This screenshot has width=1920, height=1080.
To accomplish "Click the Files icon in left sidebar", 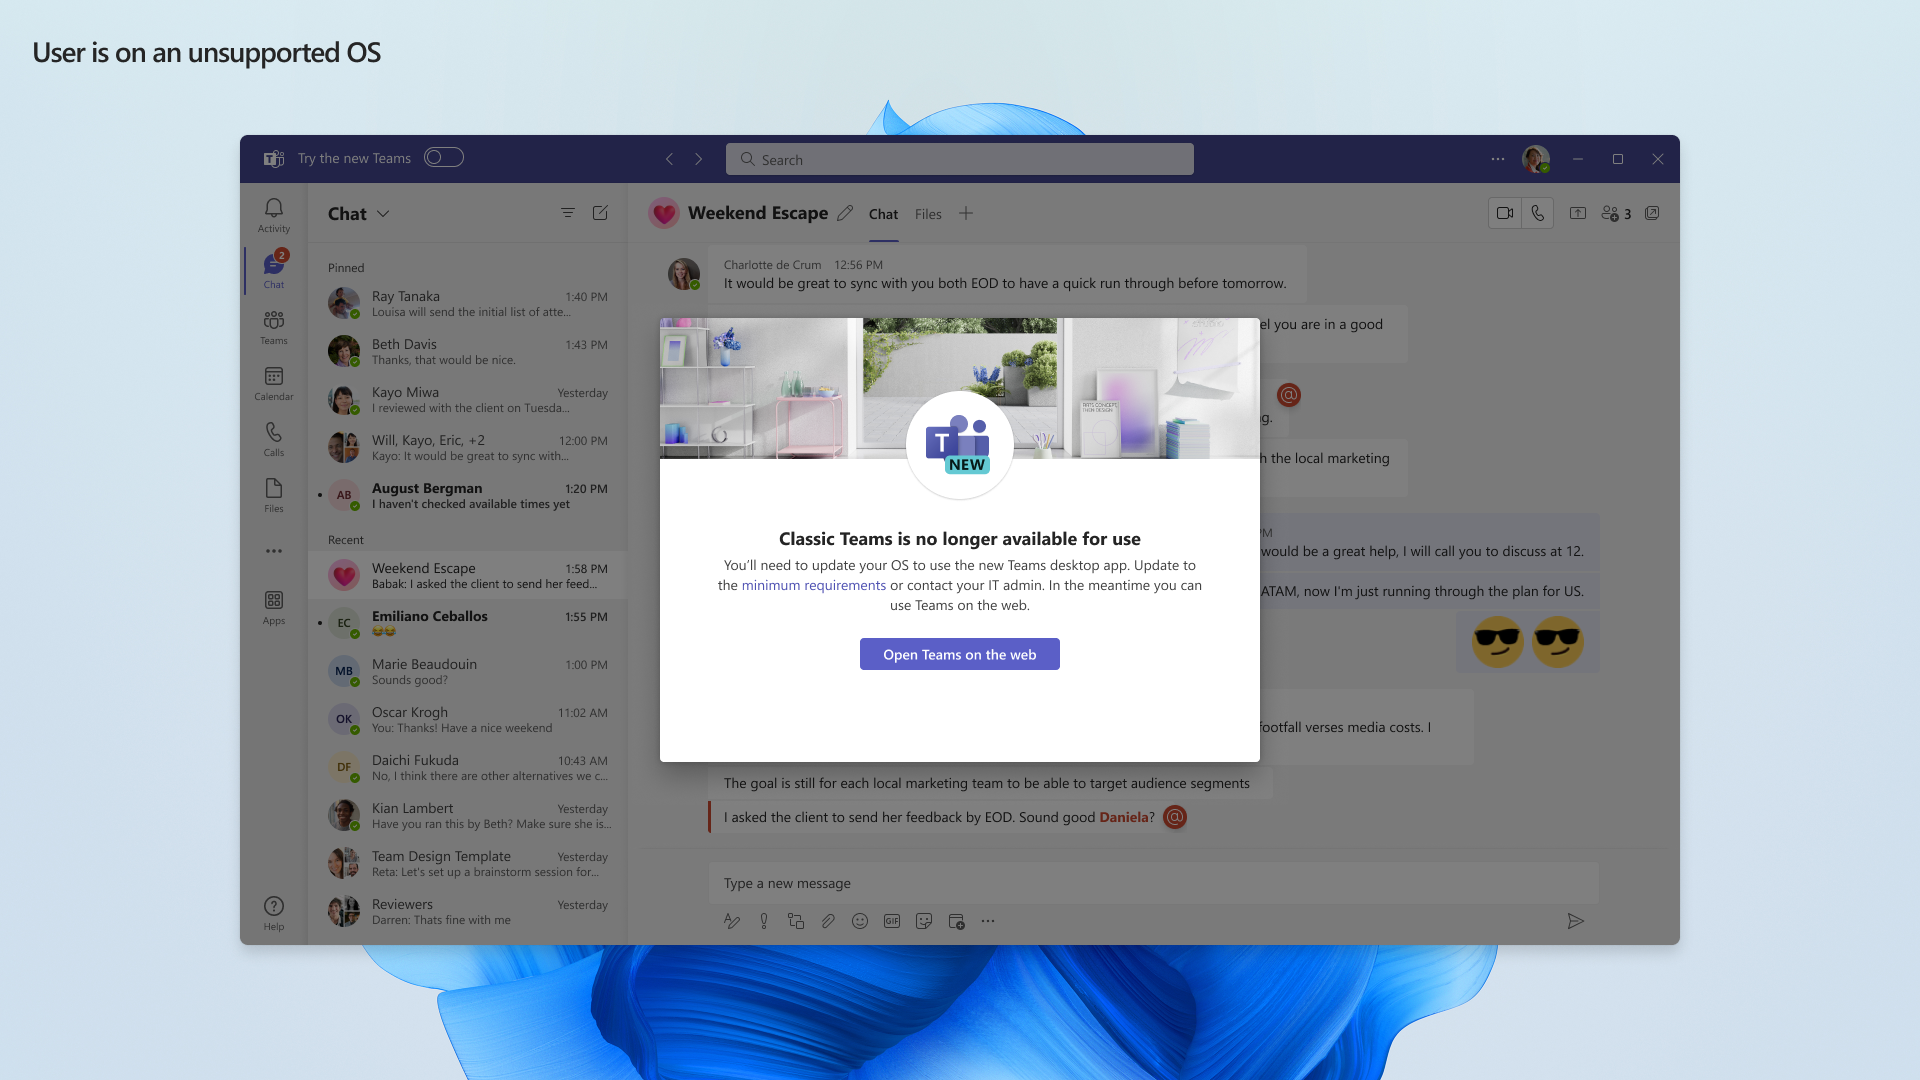I will pos(273,495).
